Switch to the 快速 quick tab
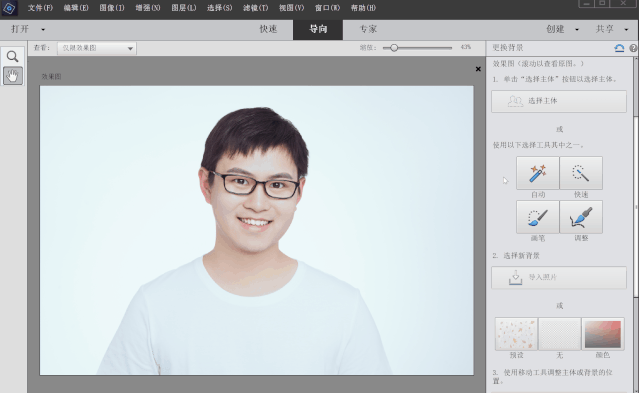The height and width of the screenshot is (393, 639). point(268,29)
